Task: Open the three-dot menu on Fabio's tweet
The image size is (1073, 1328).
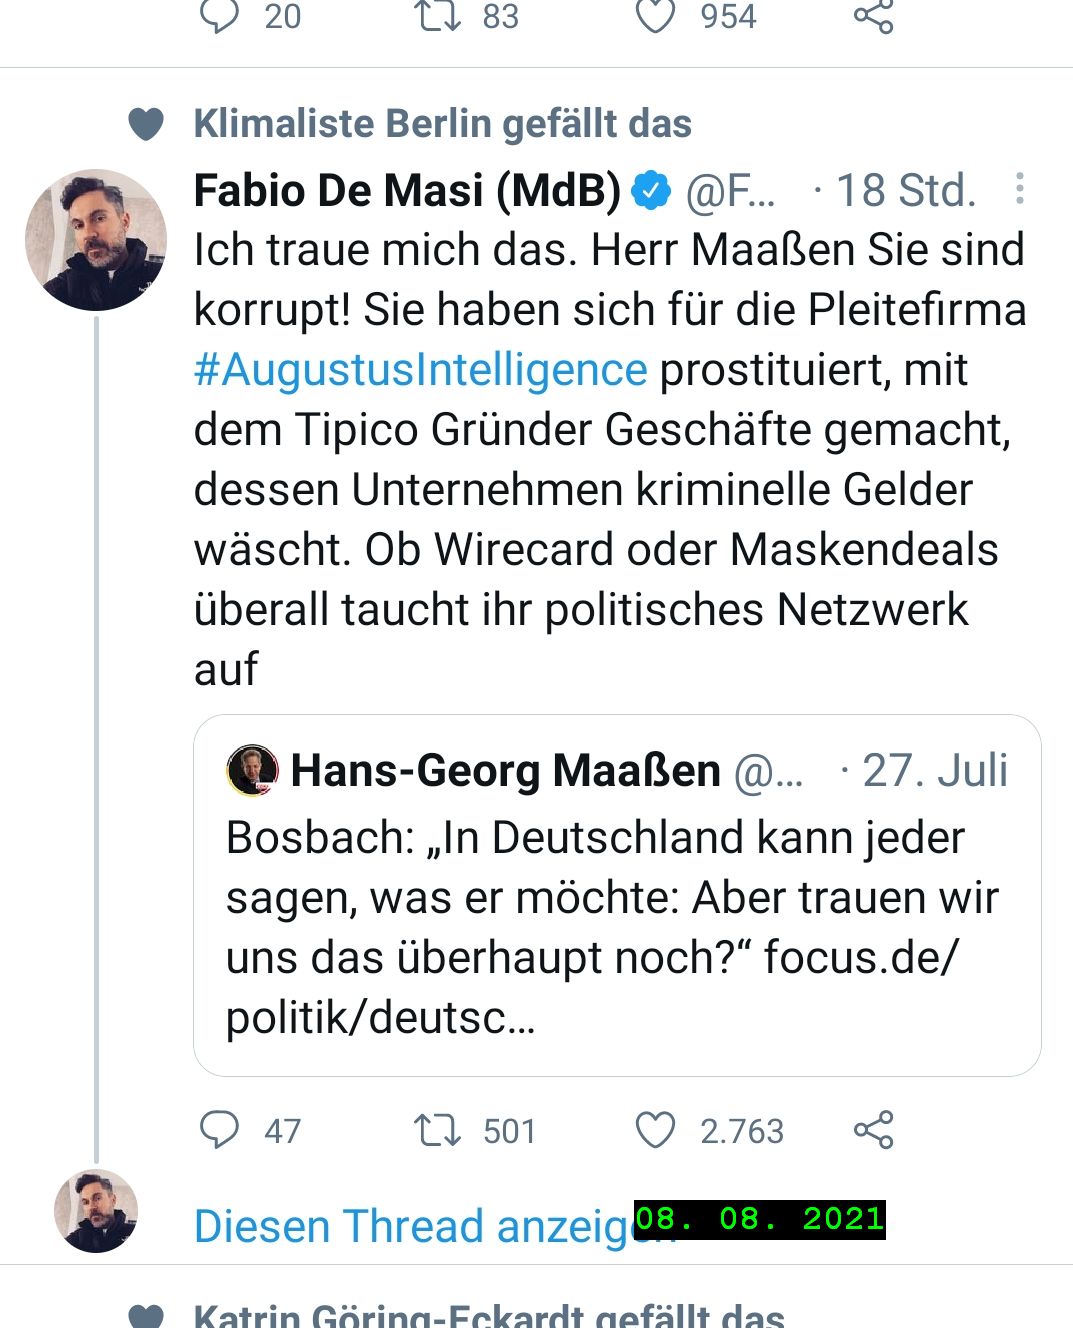Action: 1019,189
